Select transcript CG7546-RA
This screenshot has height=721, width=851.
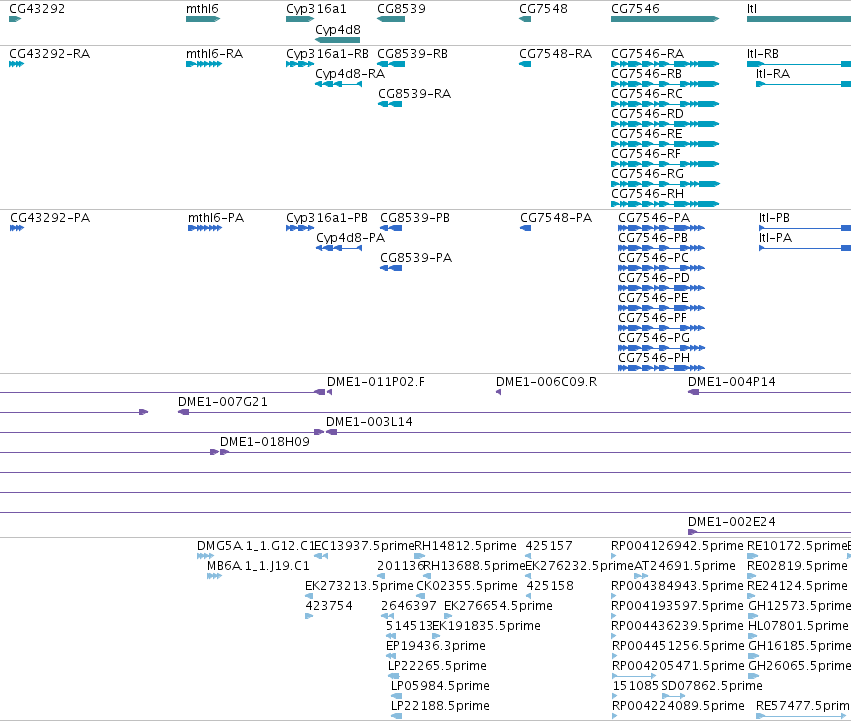665,64
